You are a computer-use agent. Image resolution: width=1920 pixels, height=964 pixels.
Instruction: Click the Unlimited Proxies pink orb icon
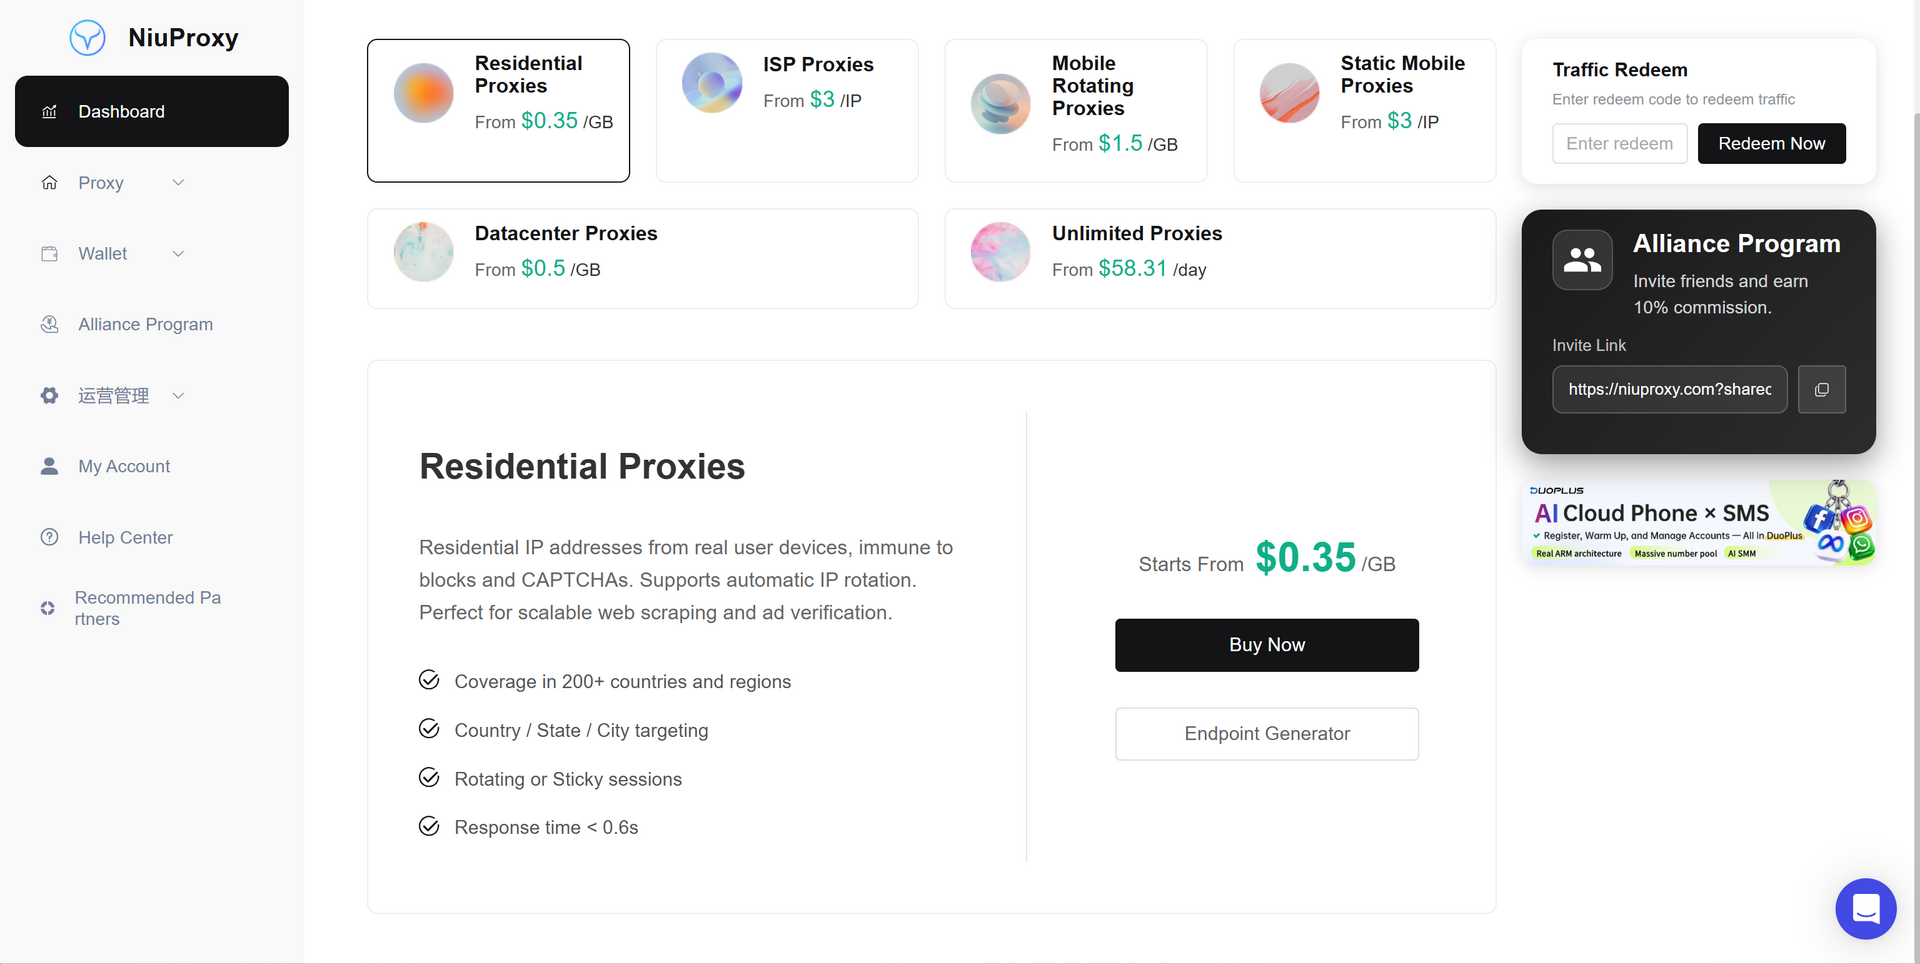point(1000,252)
